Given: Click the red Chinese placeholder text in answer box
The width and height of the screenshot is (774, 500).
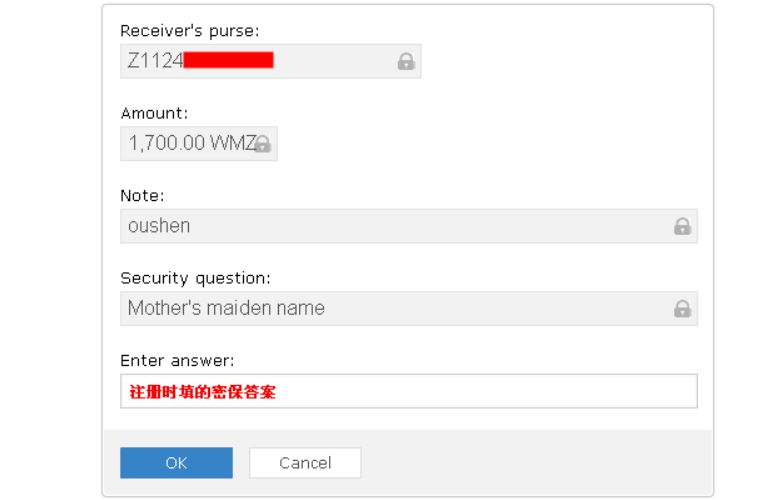Looking at the screenshot, I should coord(202,392).
